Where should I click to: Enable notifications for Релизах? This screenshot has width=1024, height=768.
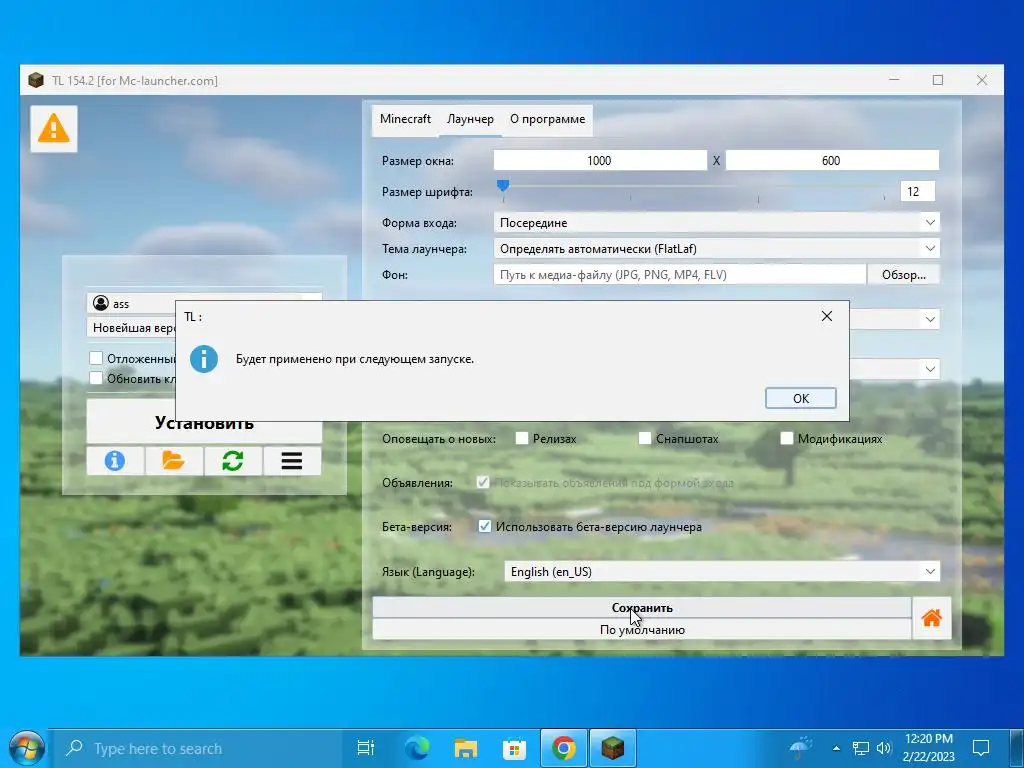click(522, 438)
